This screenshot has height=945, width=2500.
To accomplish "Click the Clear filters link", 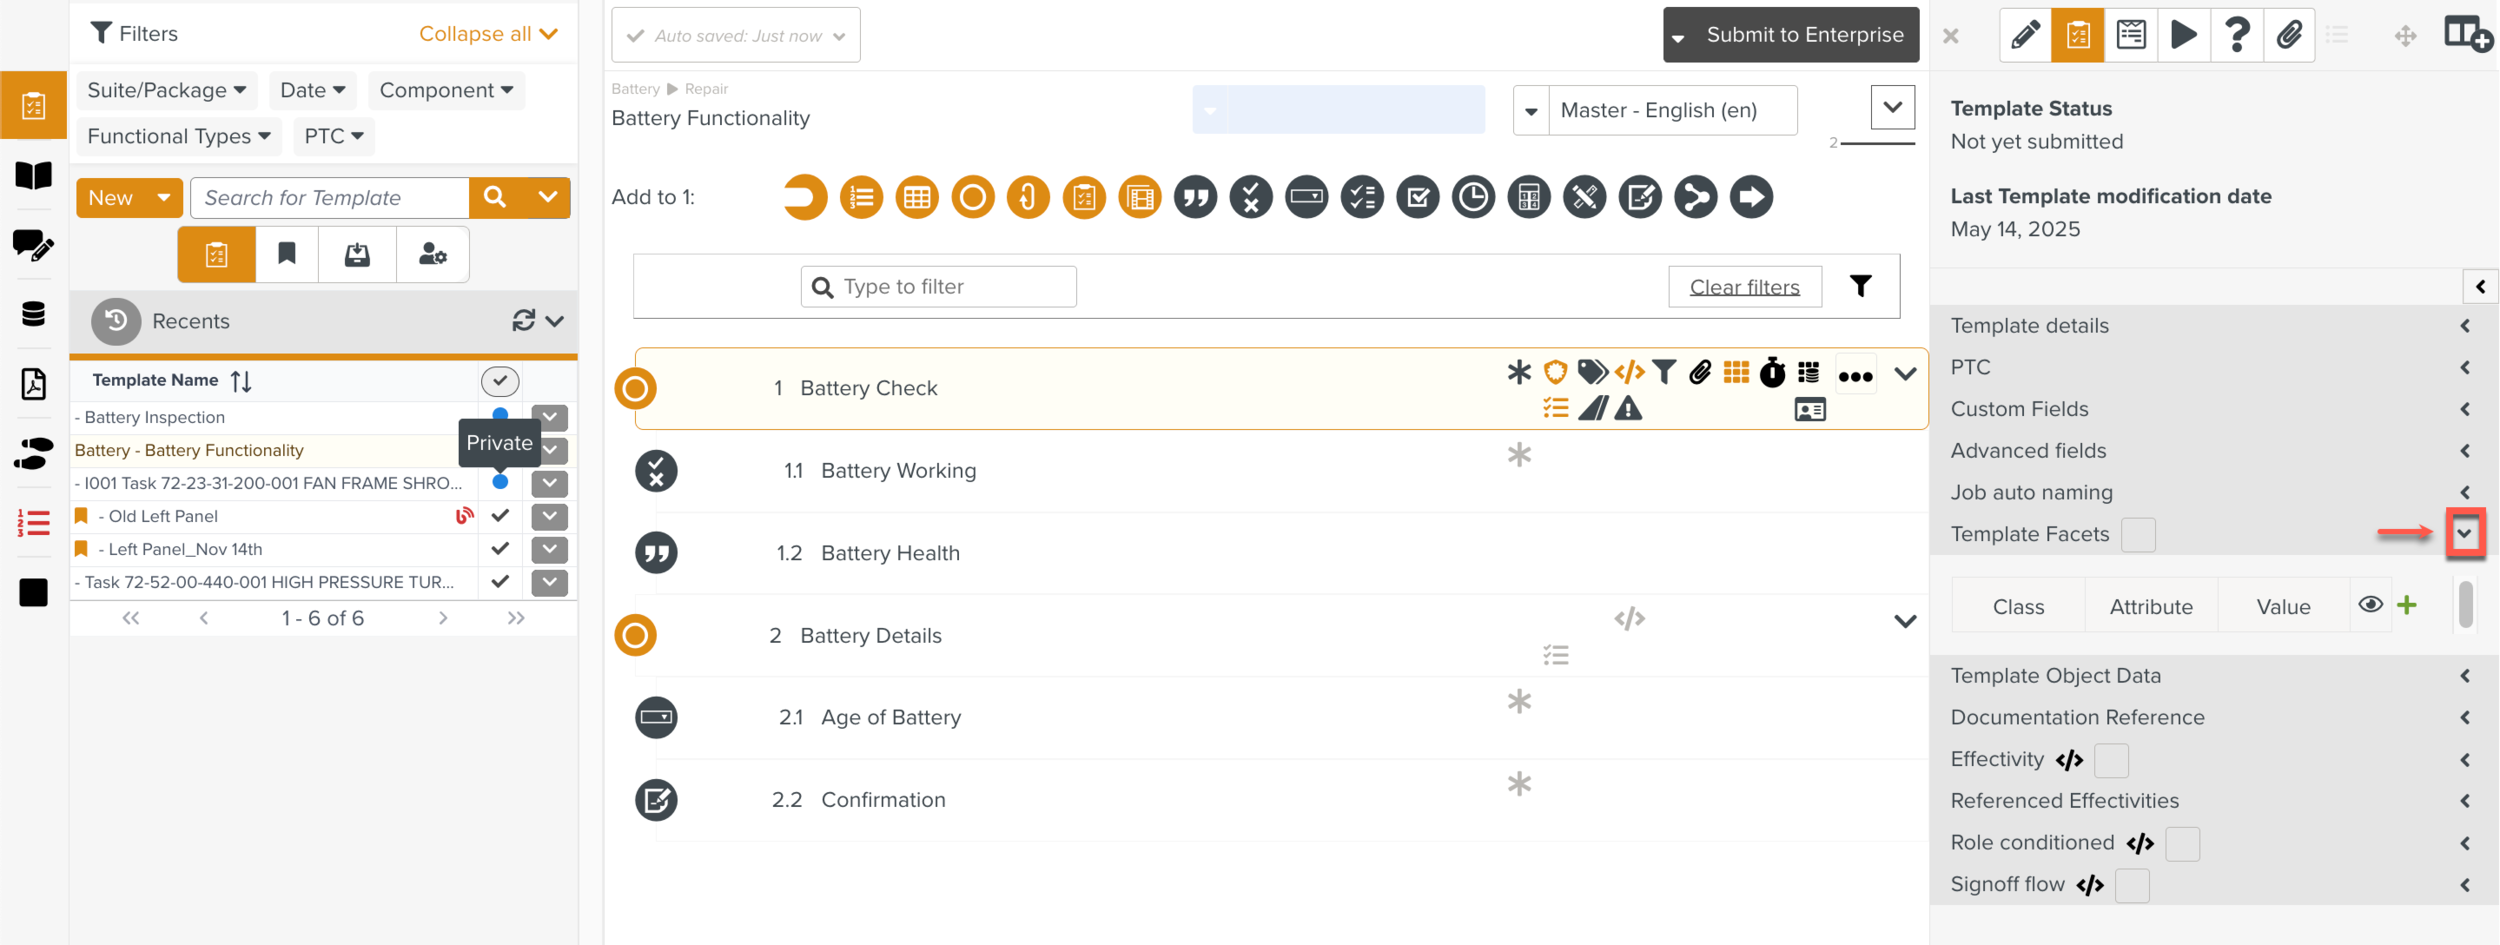I will pos(1744,287).
